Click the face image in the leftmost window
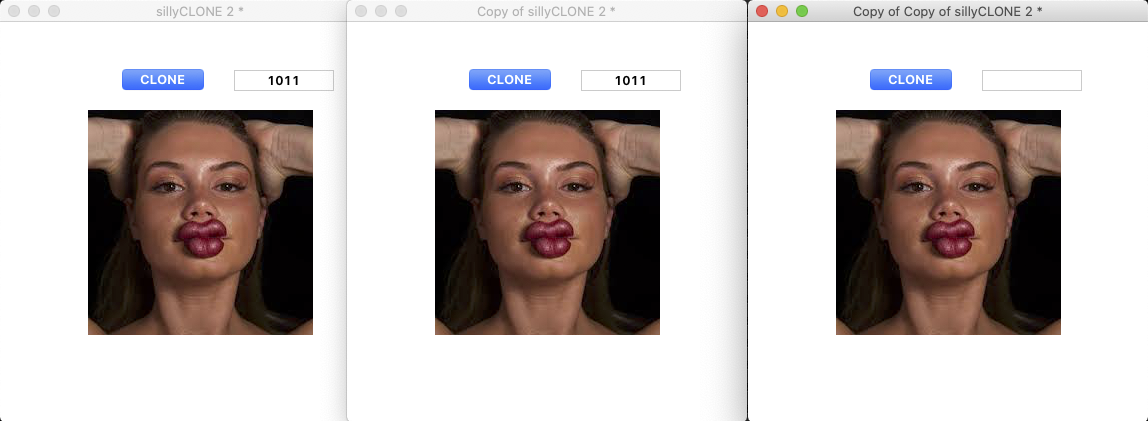1148x421 pixels. coord(200,222)
